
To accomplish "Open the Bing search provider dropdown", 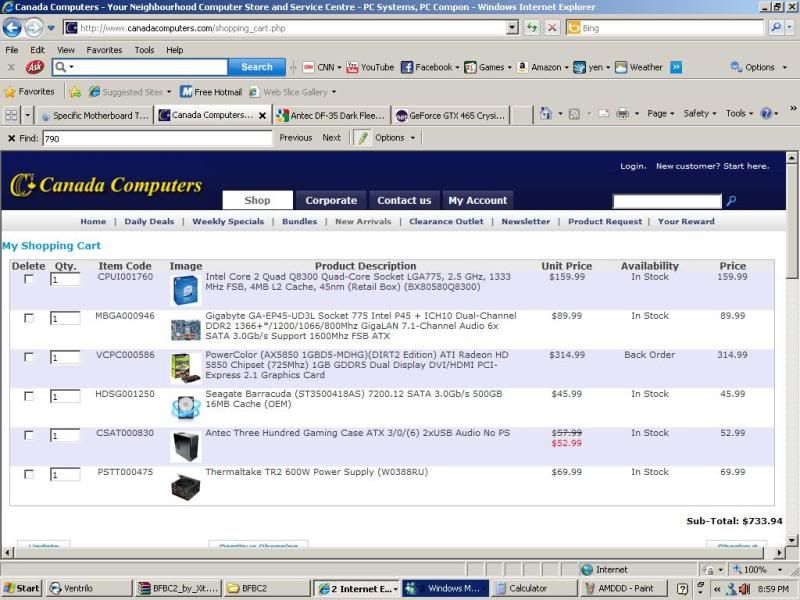I will (x=789, y=28).
